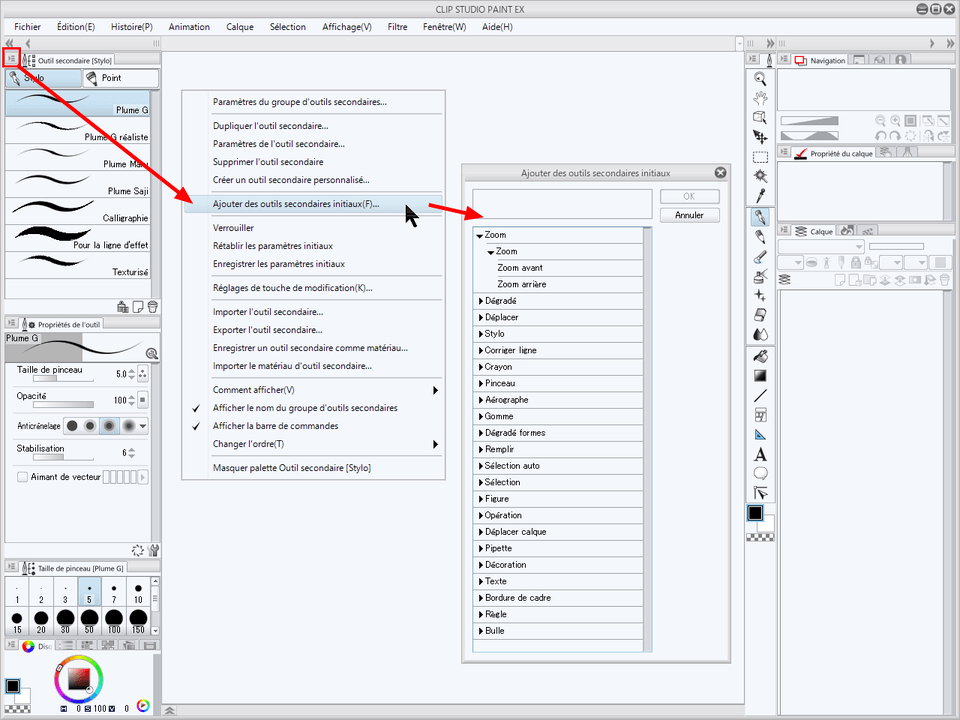Screen dimensions: 960x720
Task: Open the Calque menu in menu bar
Action: click(239, 27)
